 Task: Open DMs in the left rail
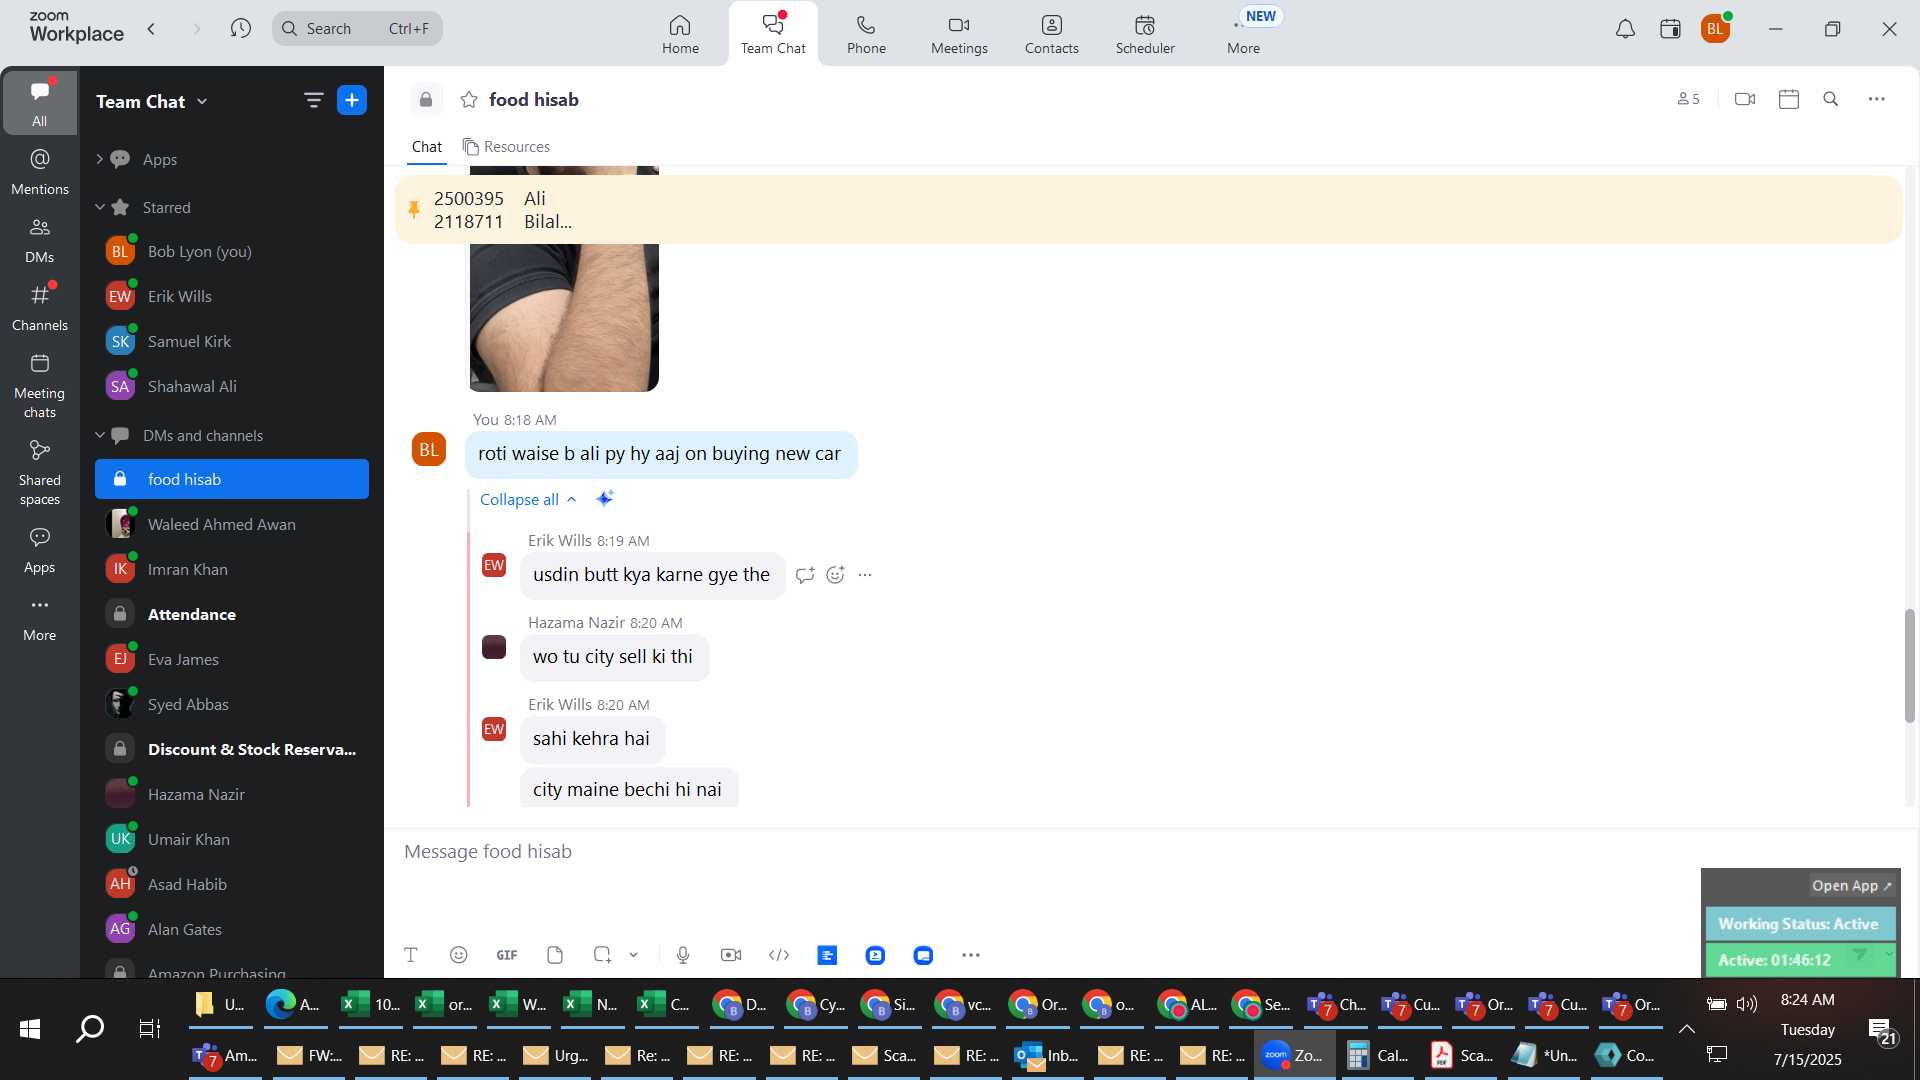[x=40, y=240]
